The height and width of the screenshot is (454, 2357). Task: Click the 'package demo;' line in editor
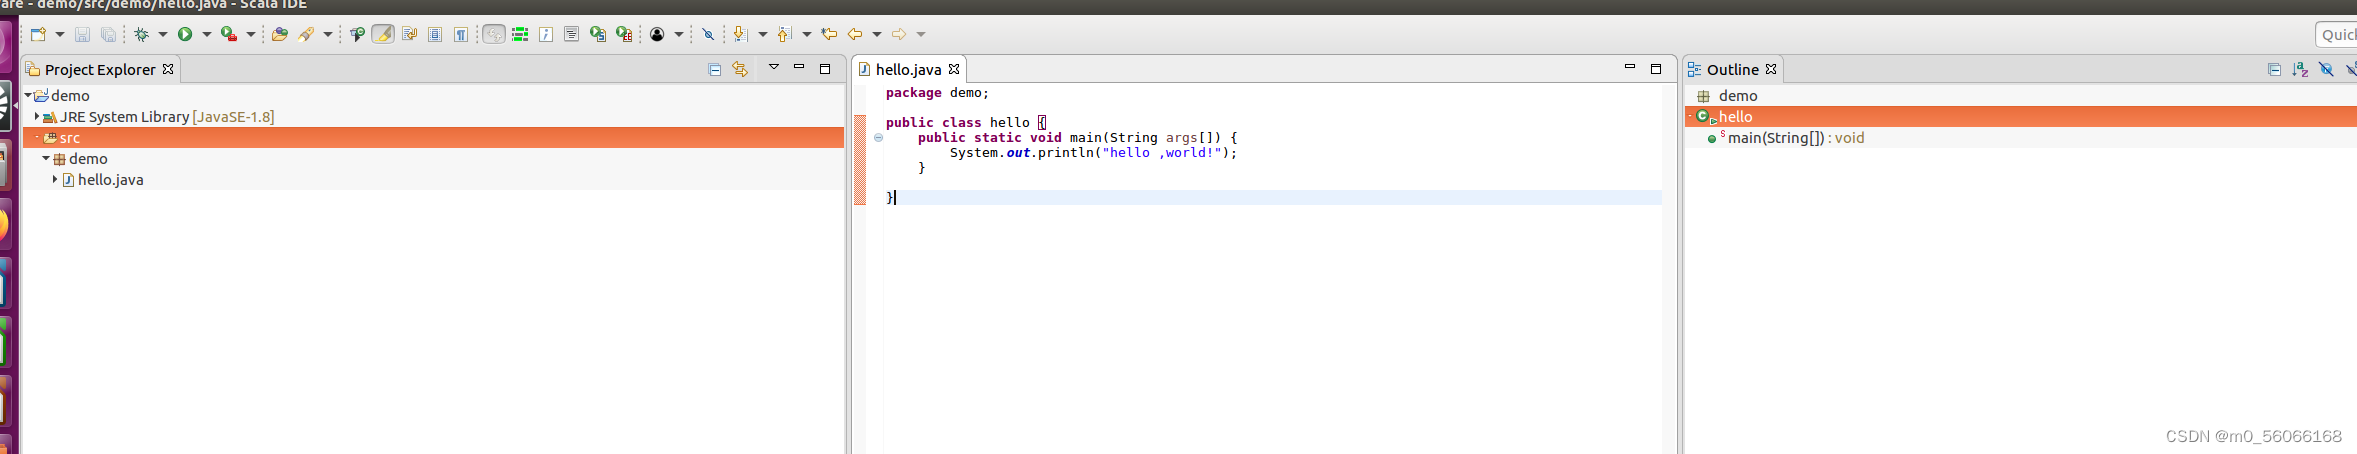tap(937, 93)
